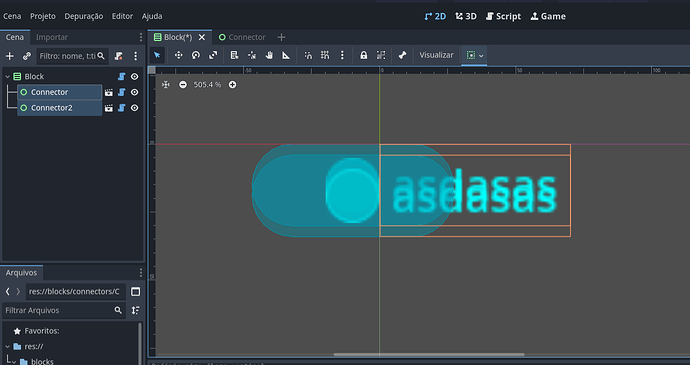The image size is (690, 365).
Task: Select the Scale mode tool
Action: point(213,55)
